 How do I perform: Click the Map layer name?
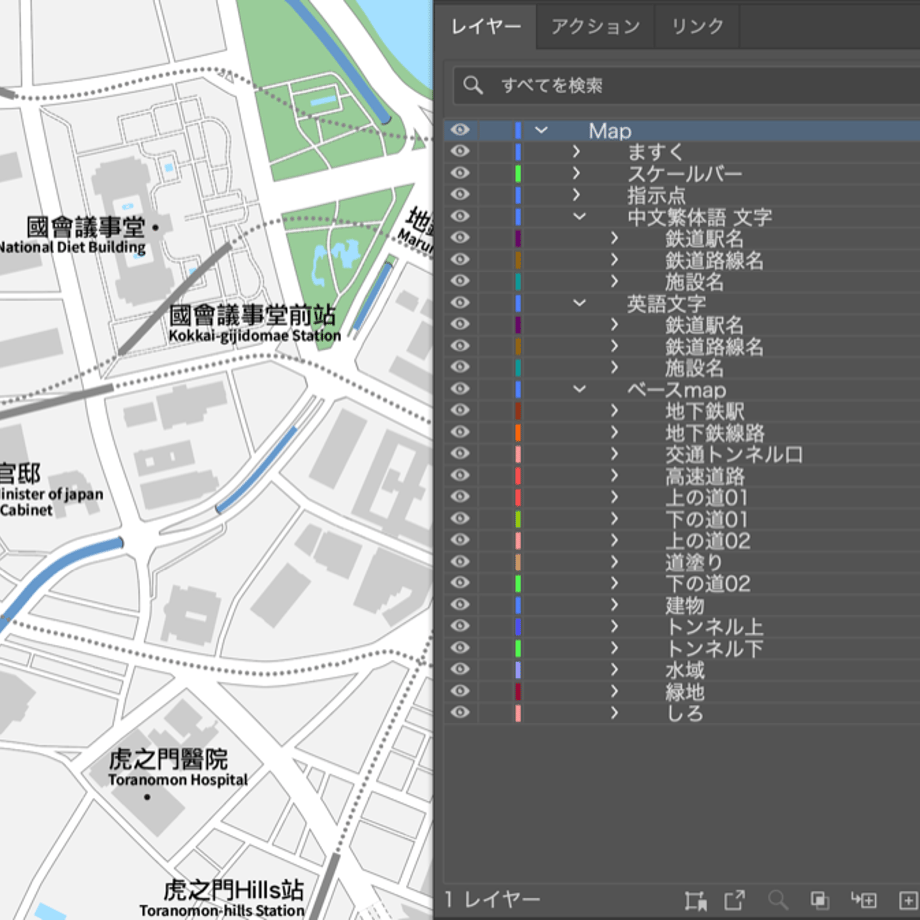(610, 131)
